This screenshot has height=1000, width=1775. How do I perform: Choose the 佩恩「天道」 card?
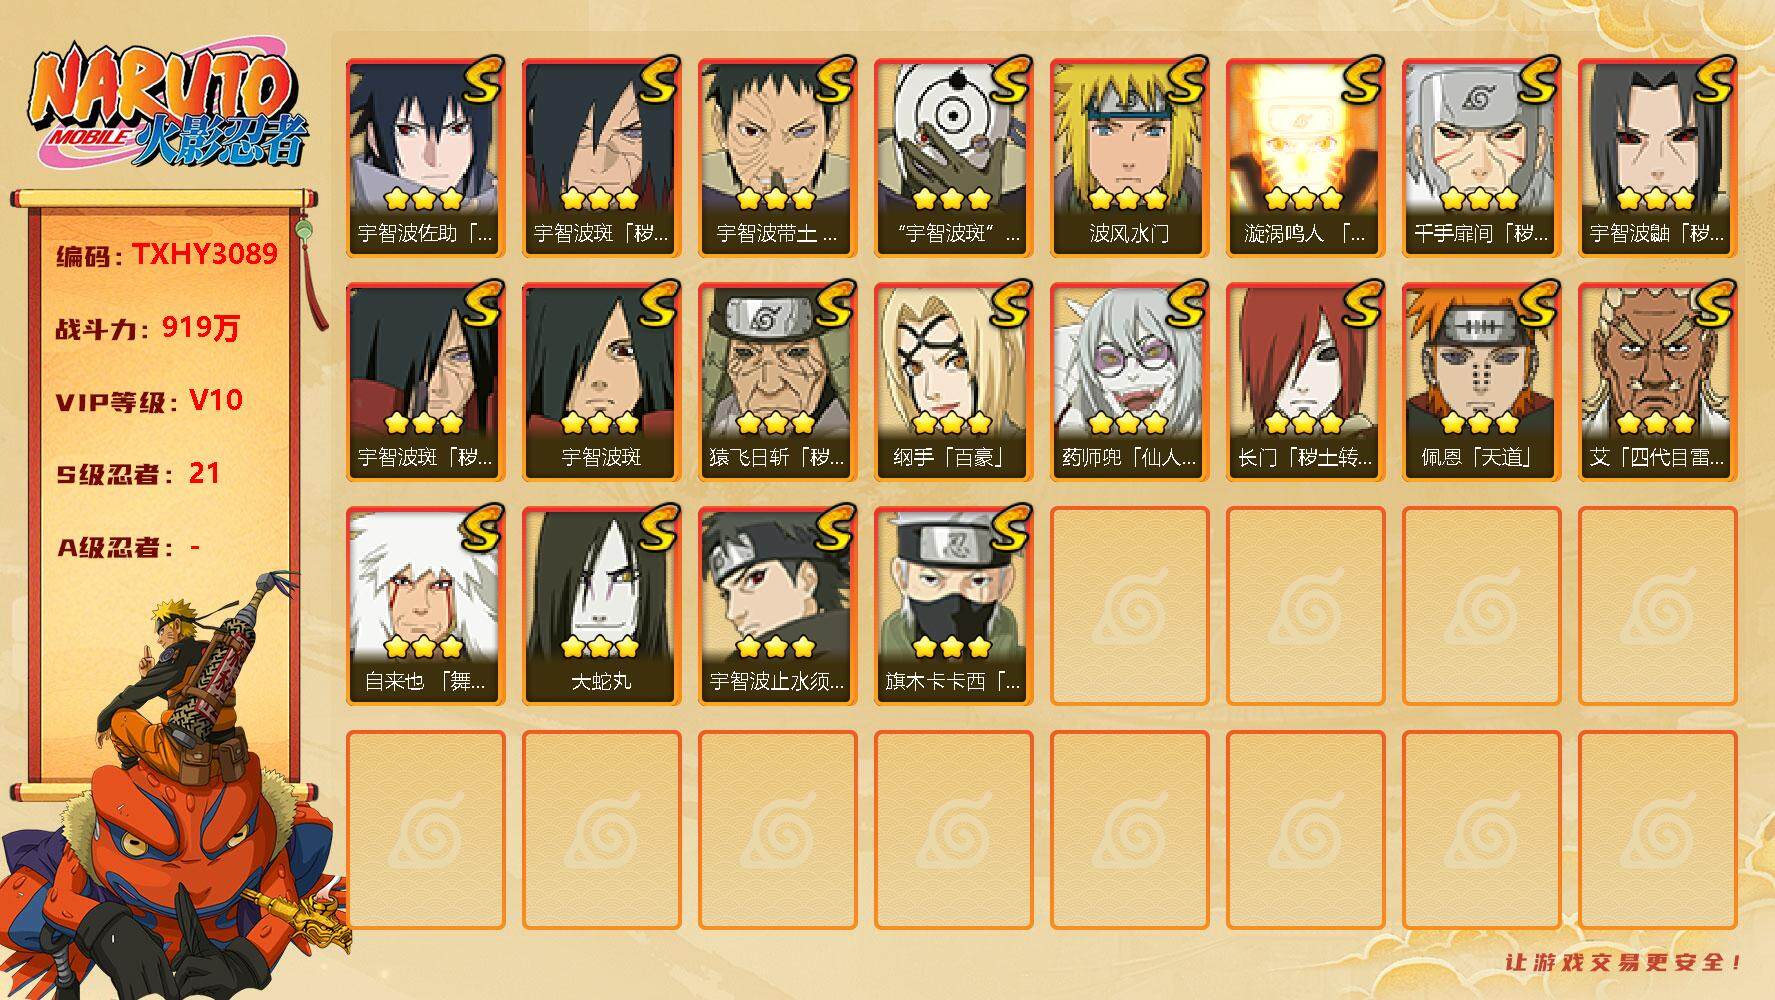1481,382
